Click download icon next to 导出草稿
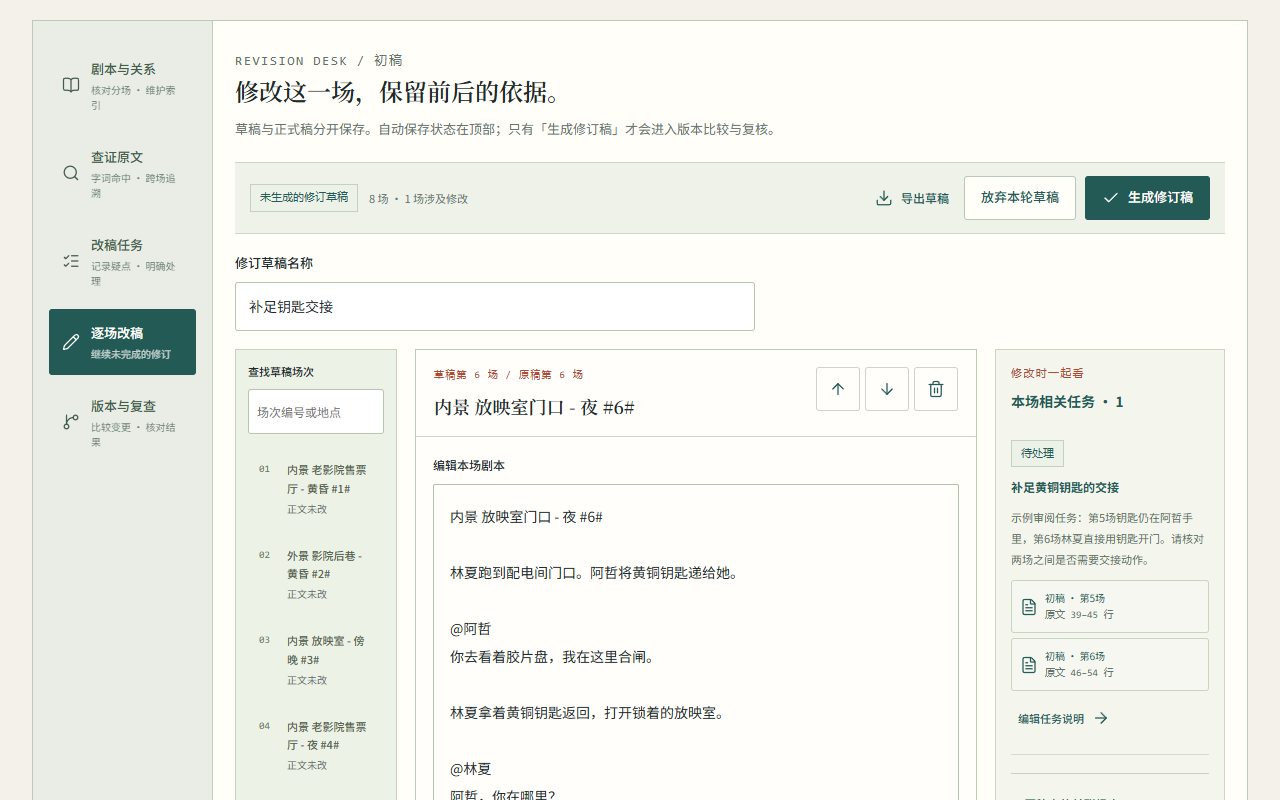 coord(884,198)
